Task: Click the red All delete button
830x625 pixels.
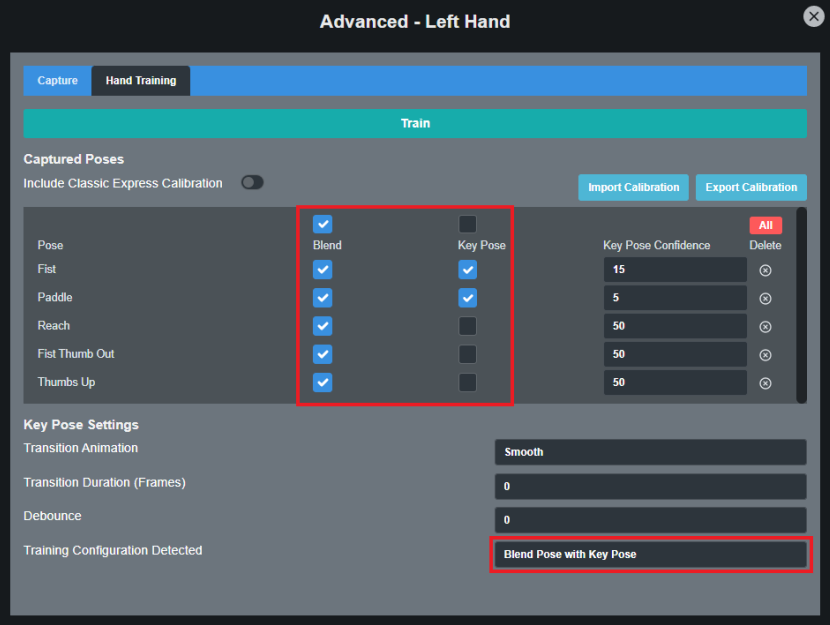Action: [765, 225]
